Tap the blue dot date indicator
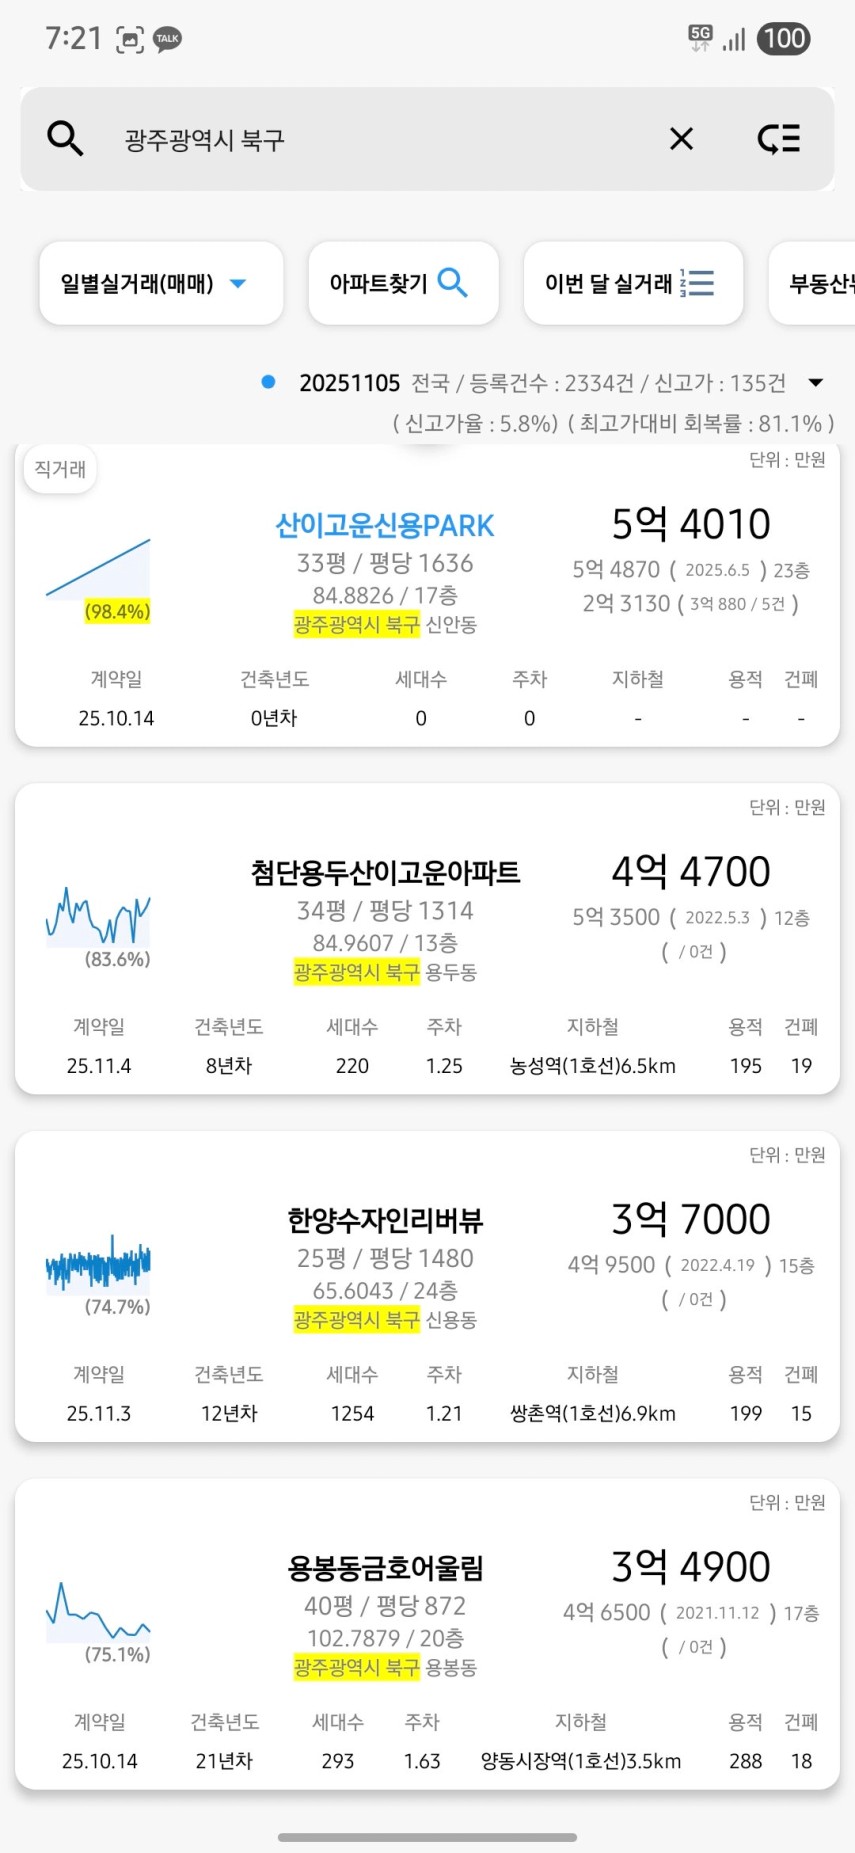855x1853 pixels. (268, 382)
